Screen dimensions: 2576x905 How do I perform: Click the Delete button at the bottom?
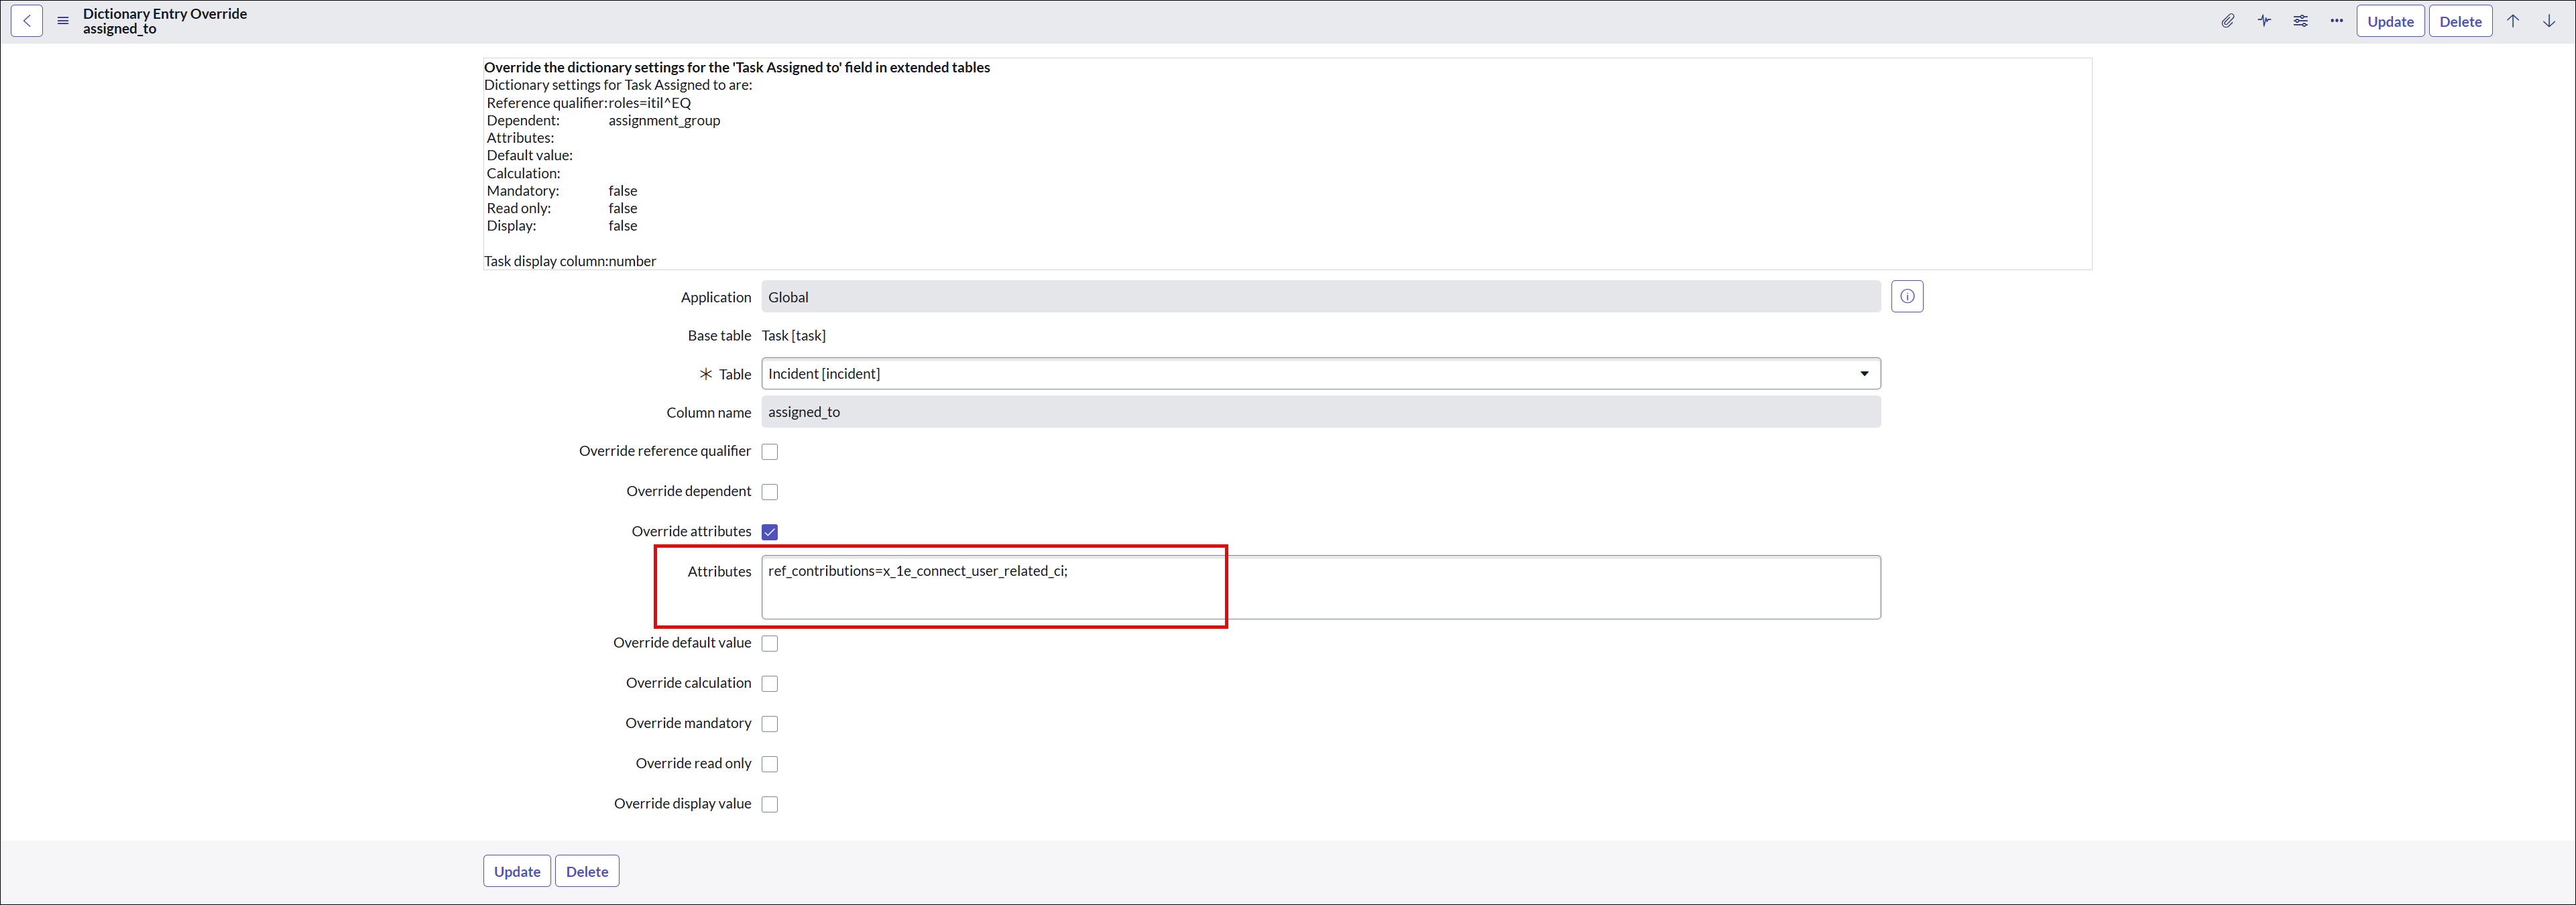point(587,871)
